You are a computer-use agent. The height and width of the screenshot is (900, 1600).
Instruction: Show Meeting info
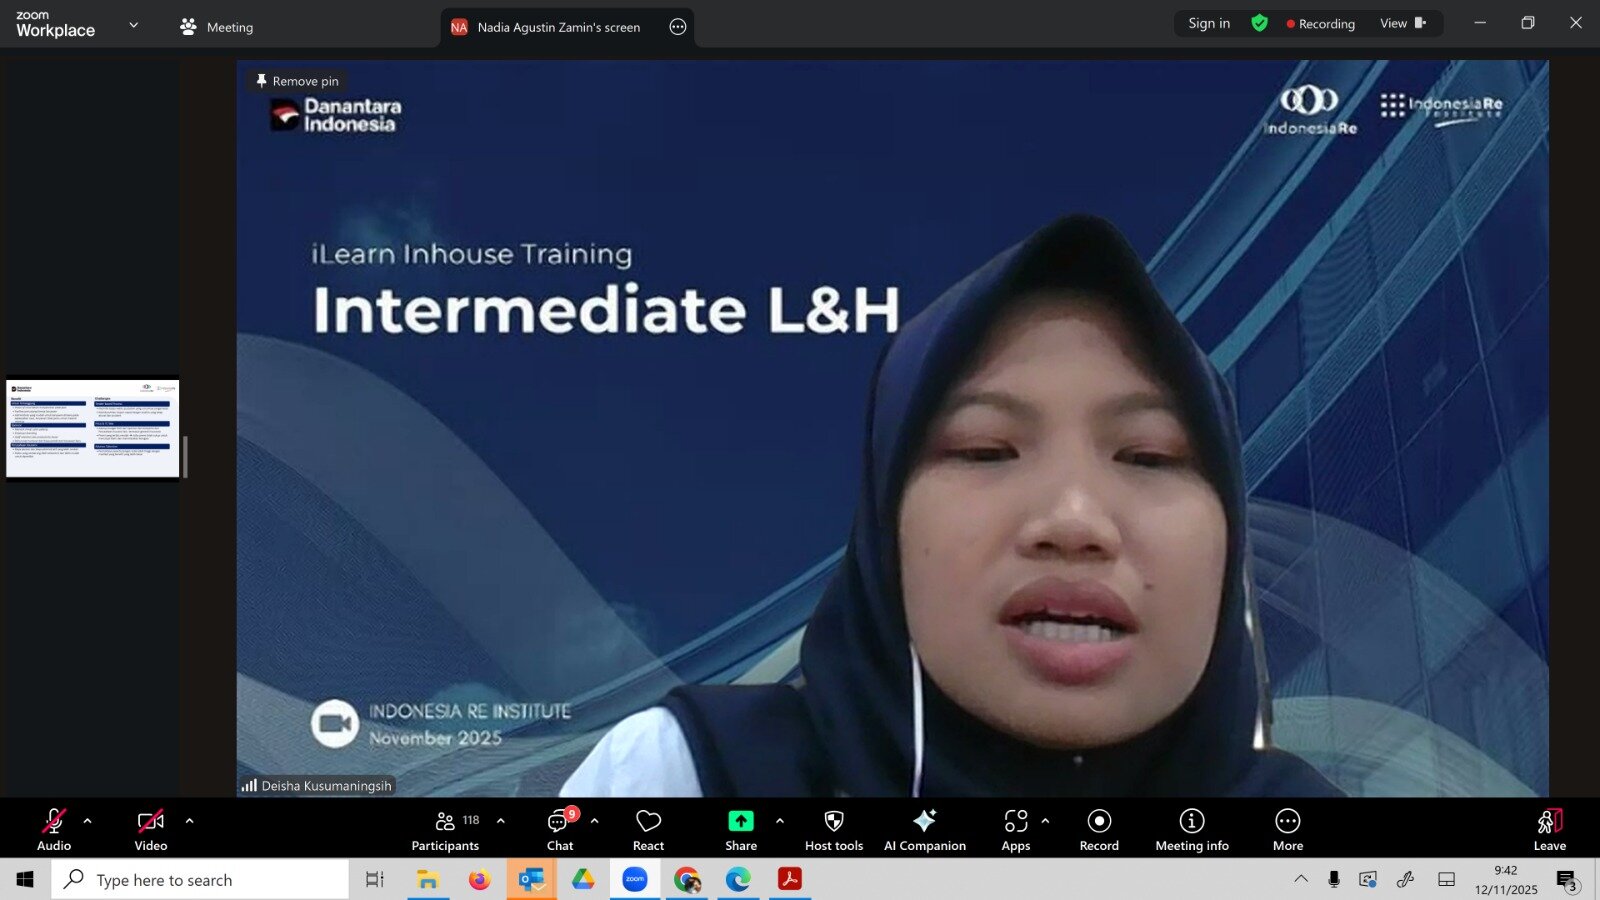(x=1191, y=829)
